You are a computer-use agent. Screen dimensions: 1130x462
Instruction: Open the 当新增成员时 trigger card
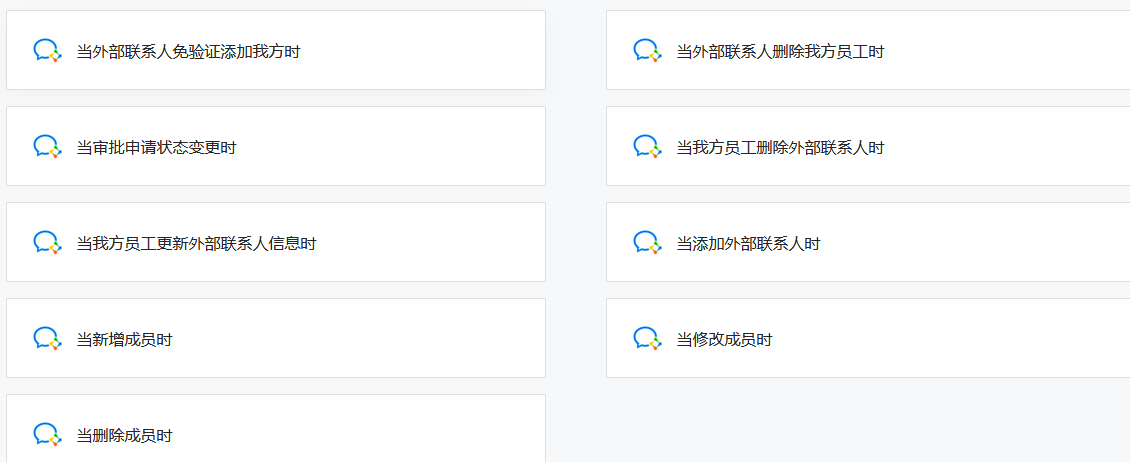point(276,338)
